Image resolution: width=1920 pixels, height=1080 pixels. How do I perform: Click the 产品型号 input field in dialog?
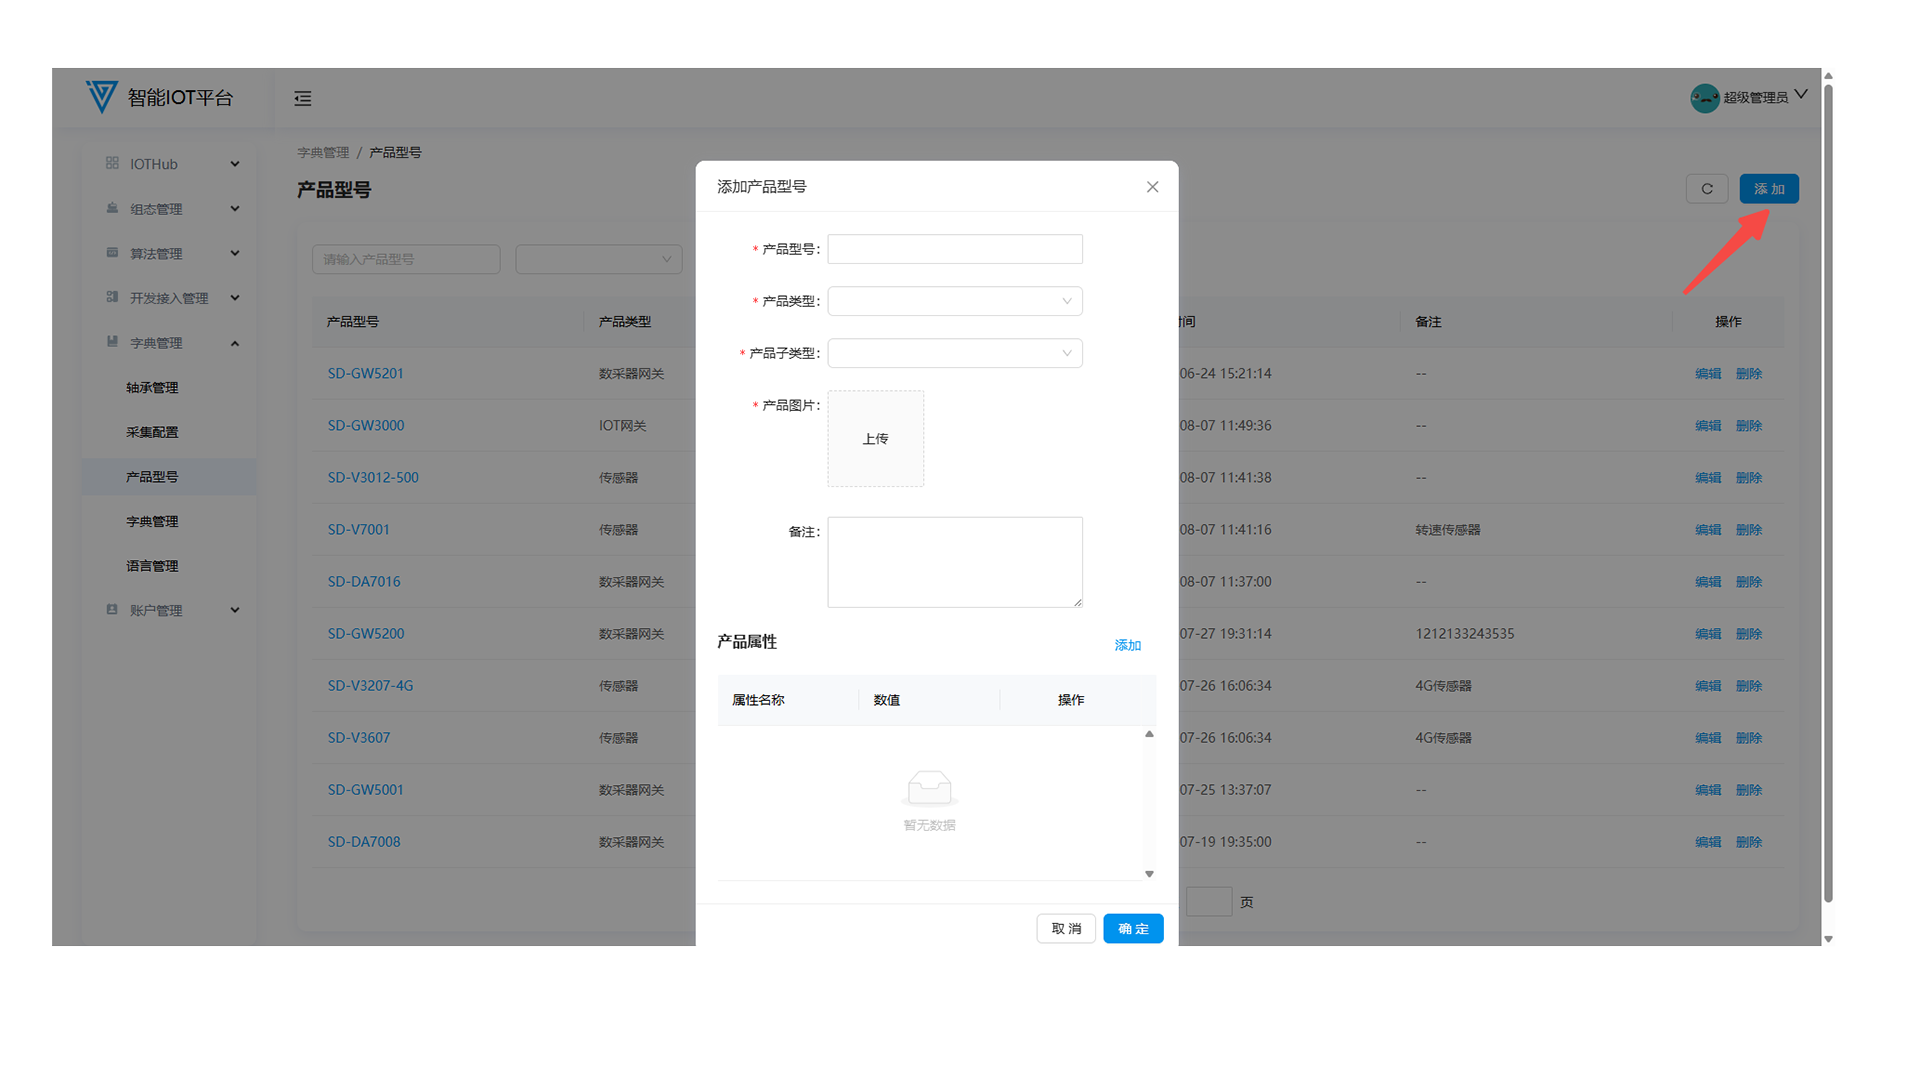[x=954, y=249]
